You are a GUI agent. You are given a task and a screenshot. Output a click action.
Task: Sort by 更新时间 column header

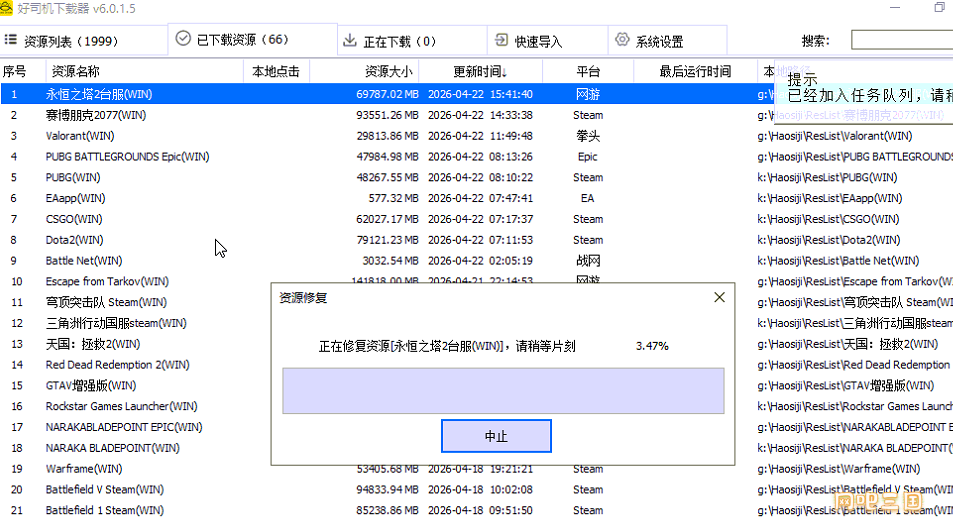coord(480,72)
